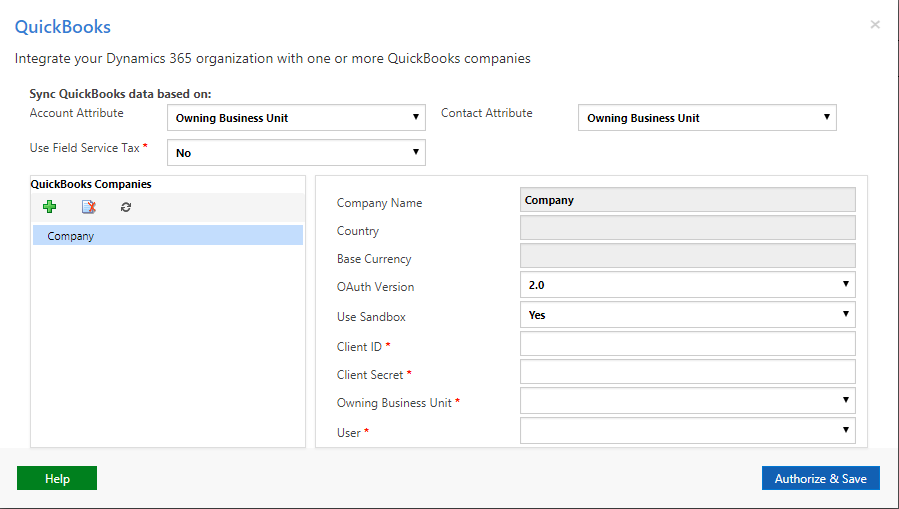Add a new QuickBooks company with green plus
The height and width of the screenshot is (509, 899).
point(49,207)
